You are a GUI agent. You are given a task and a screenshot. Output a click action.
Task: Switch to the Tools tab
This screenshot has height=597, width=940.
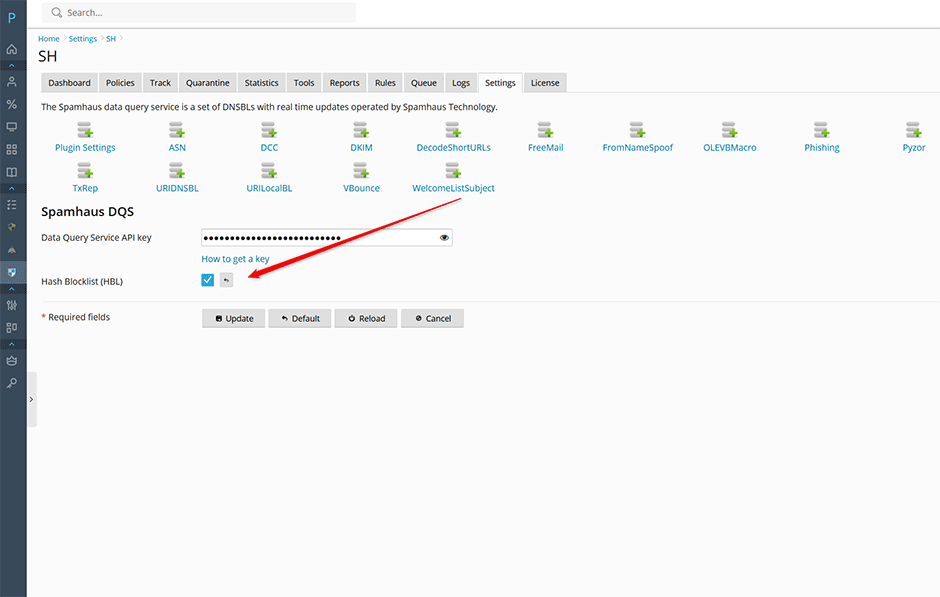(304, 83)
